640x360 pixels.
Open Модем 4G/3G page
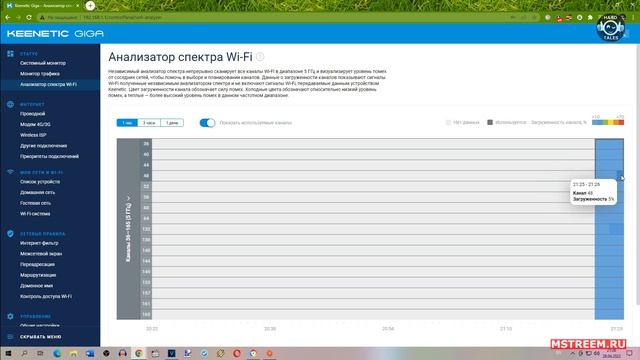tap(36, 124)
